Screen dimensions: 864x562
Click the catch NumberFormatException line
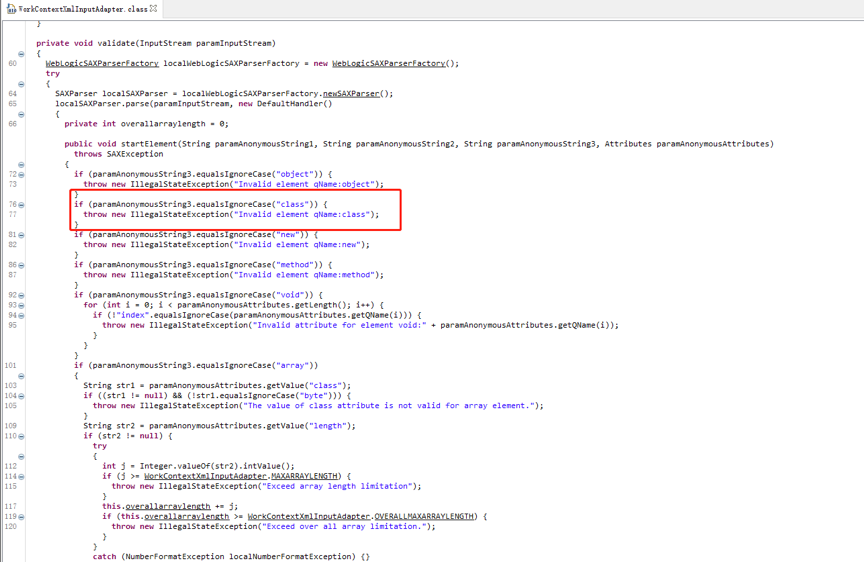click(231, 556)
